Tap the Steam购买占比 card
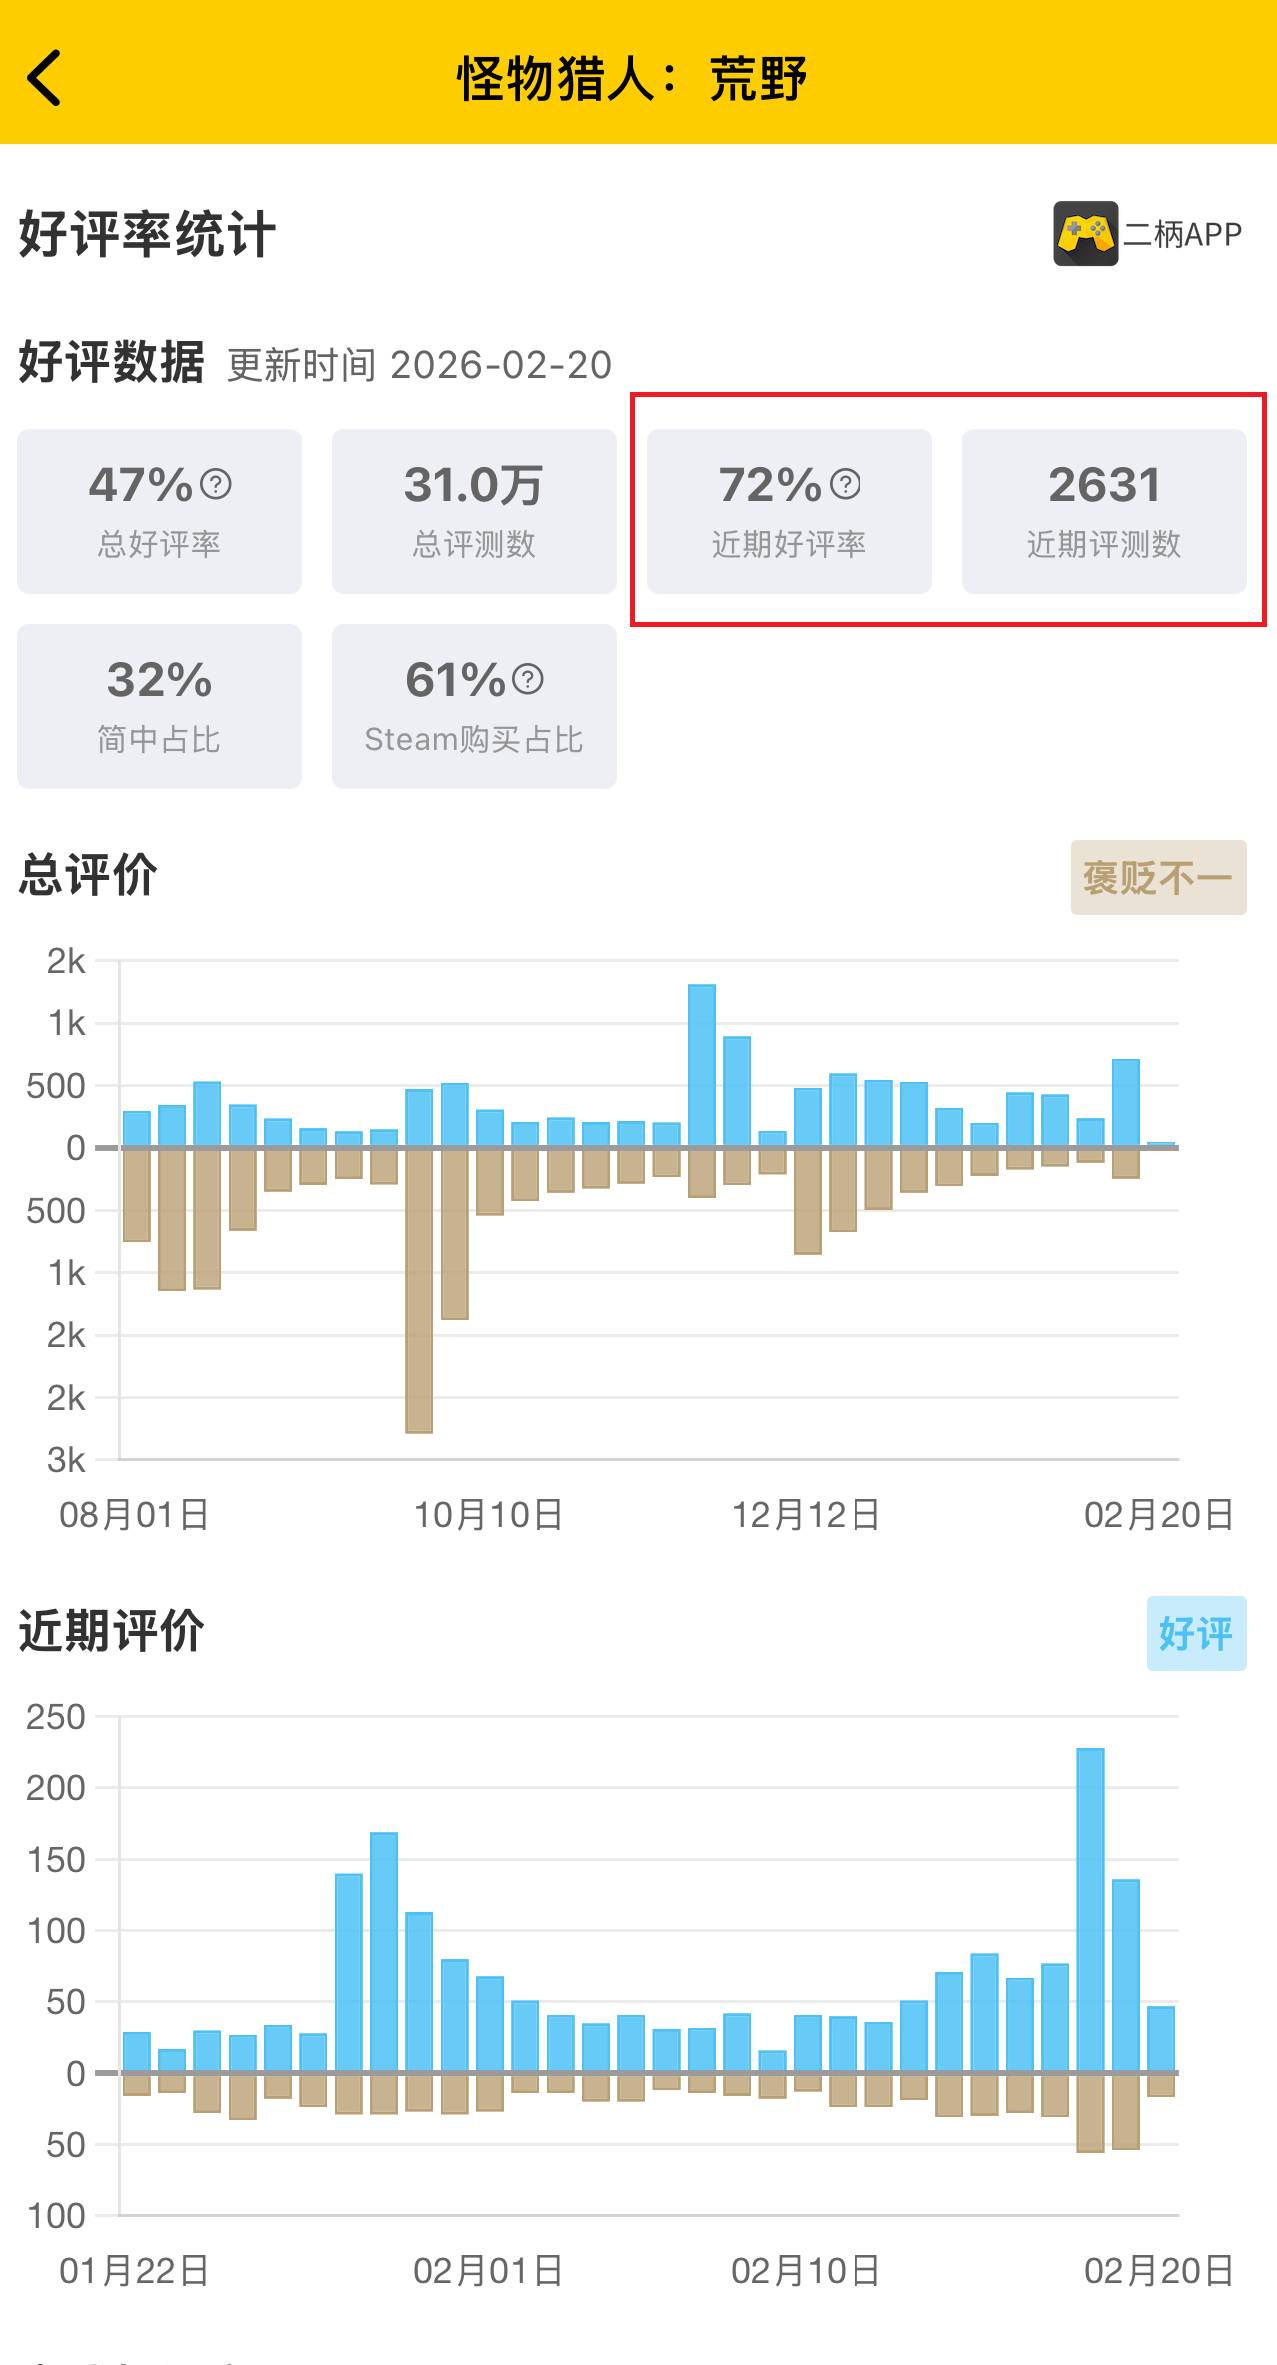Viewport: 1277px width, 2365px height. (x=474, y=706)
